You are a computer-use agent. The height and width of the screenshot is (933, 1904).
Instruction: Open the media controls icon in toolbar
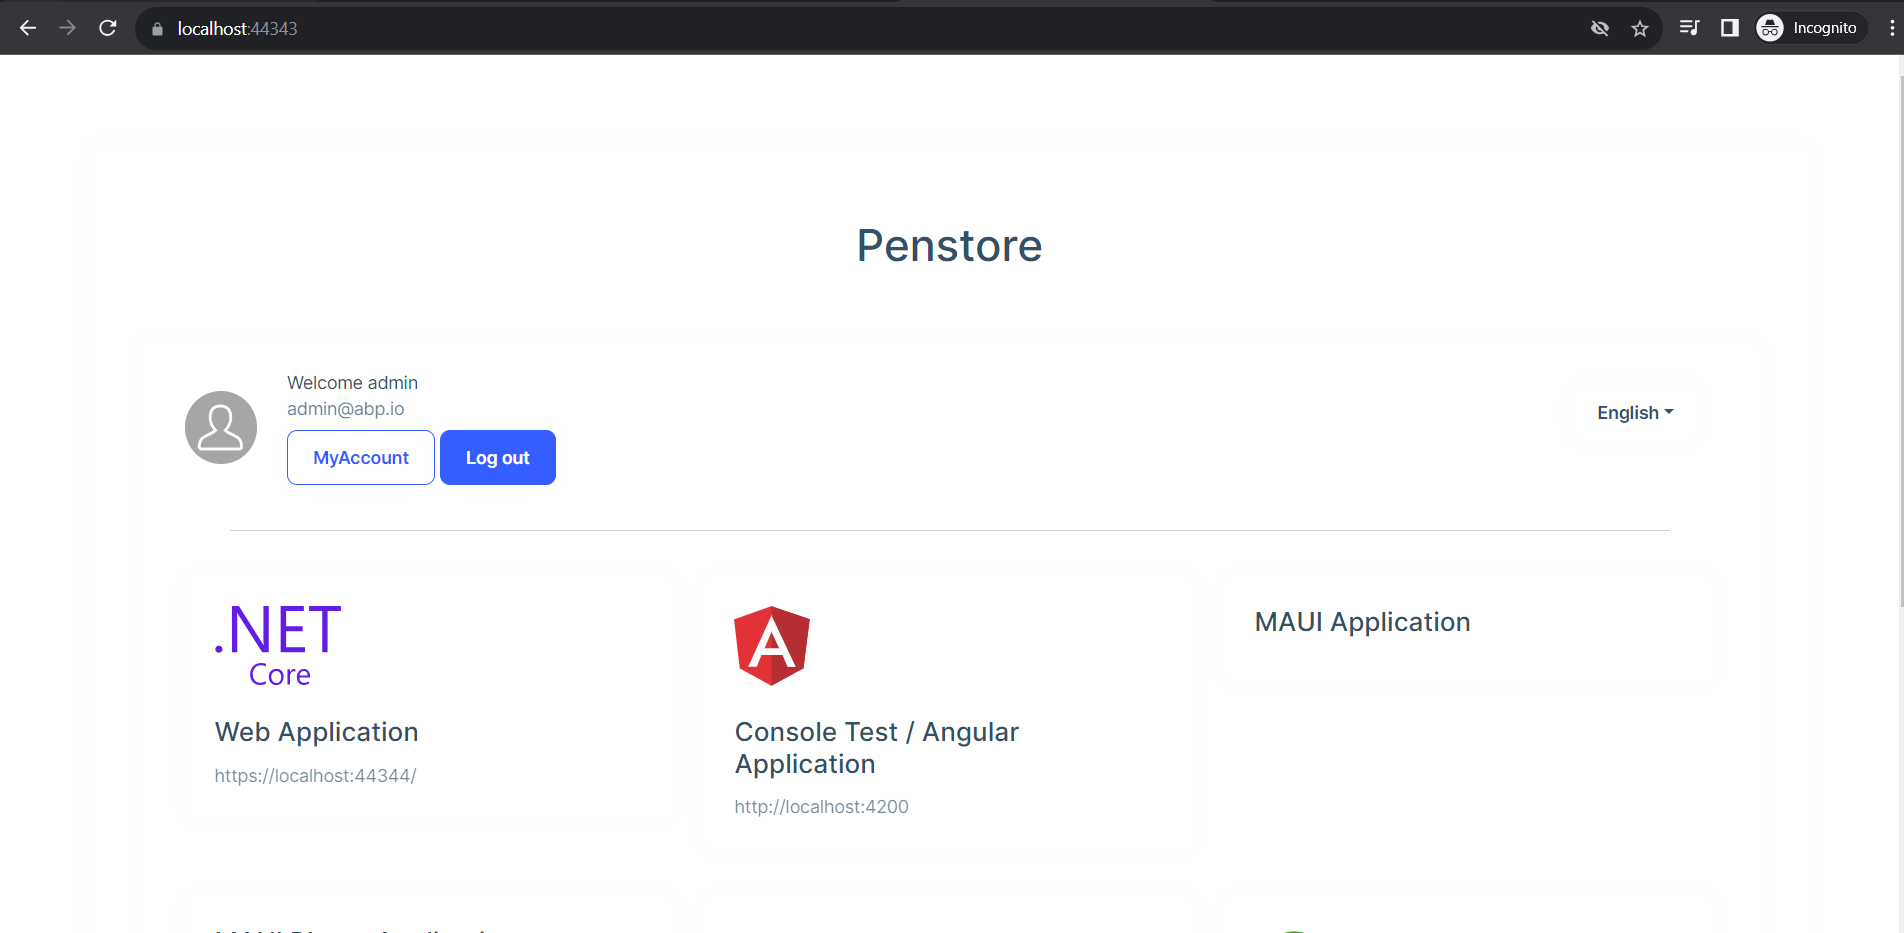pos(1689,28)
